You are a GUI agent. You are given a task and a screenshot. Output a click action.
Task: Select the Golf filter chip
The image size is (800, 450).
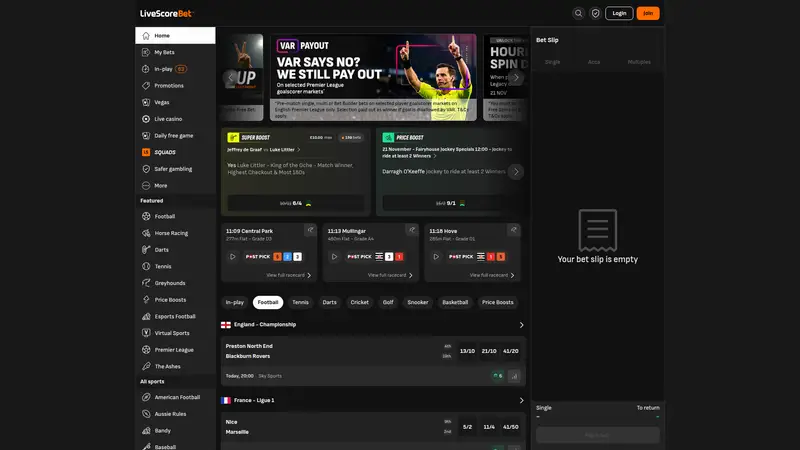(388, 303)
